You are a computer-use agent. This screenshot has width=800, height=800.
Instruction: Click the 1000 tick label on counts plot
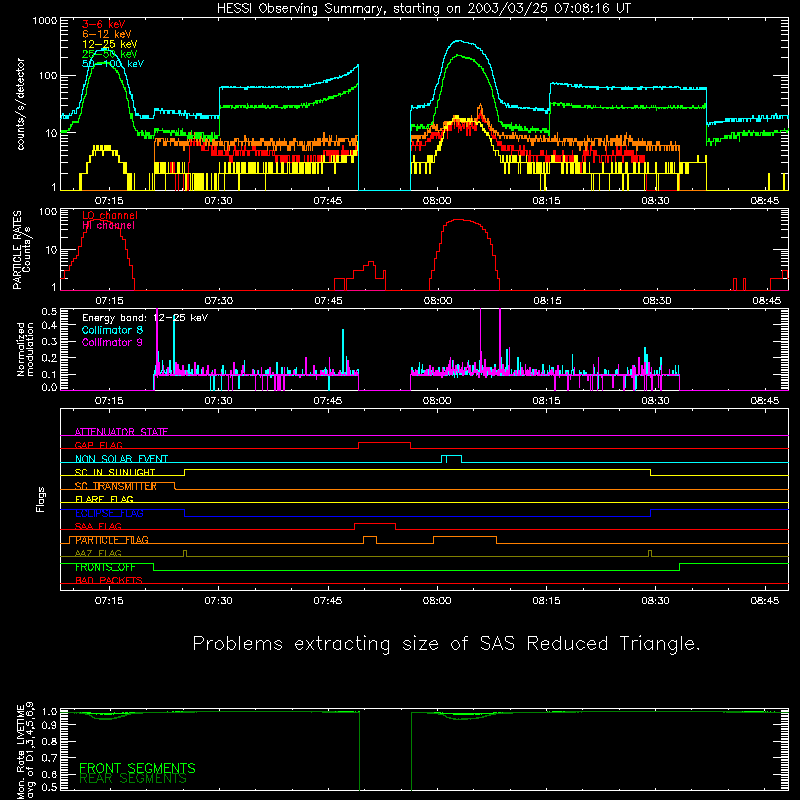point(44,21)
